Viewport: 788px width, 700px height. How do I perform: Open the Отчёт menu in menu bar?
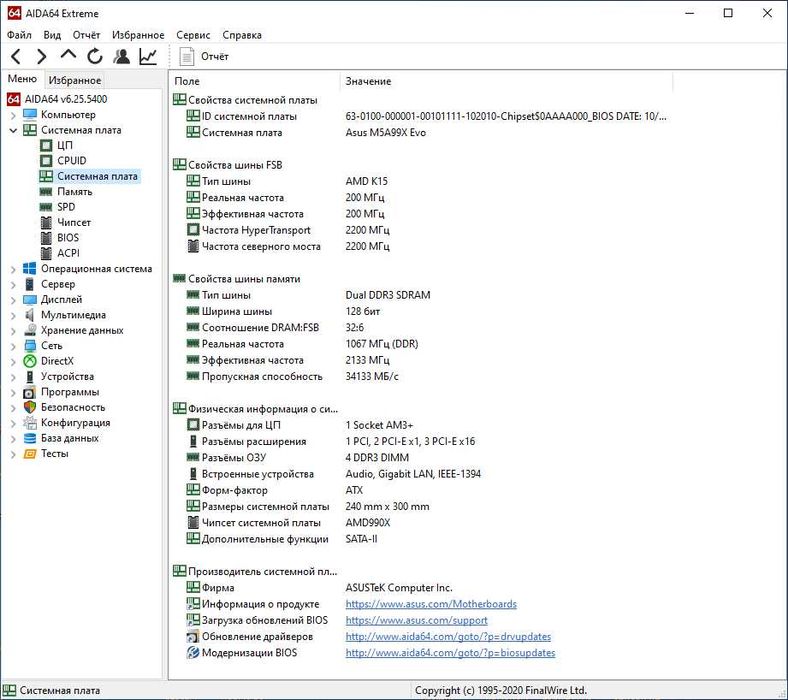click(x=86, y=35)
